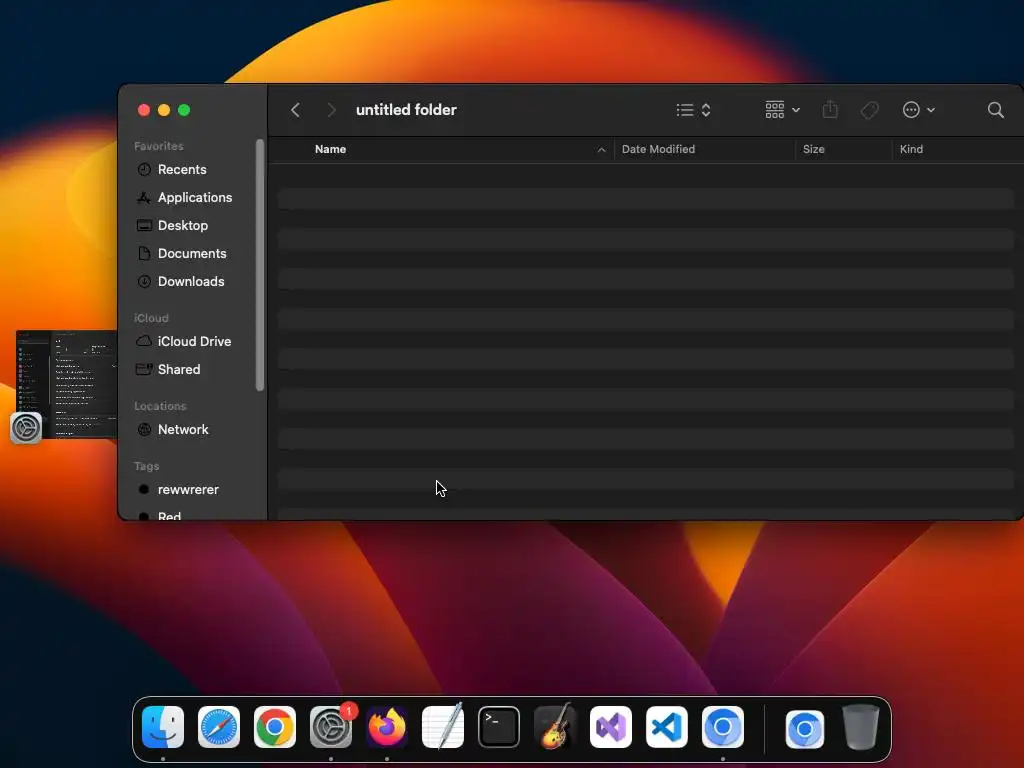Click the Recents clock icon
Screen dimensions: 1024x768
tap(144, 170)
